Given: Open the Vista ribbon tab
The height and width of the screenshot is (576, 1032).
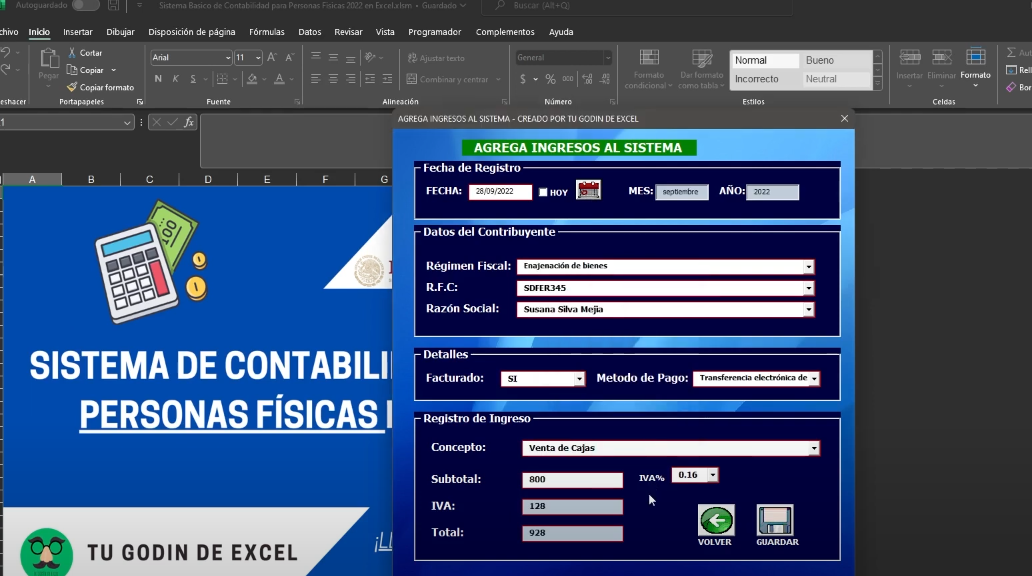Looking at the screenshot, I should [385, 32].
